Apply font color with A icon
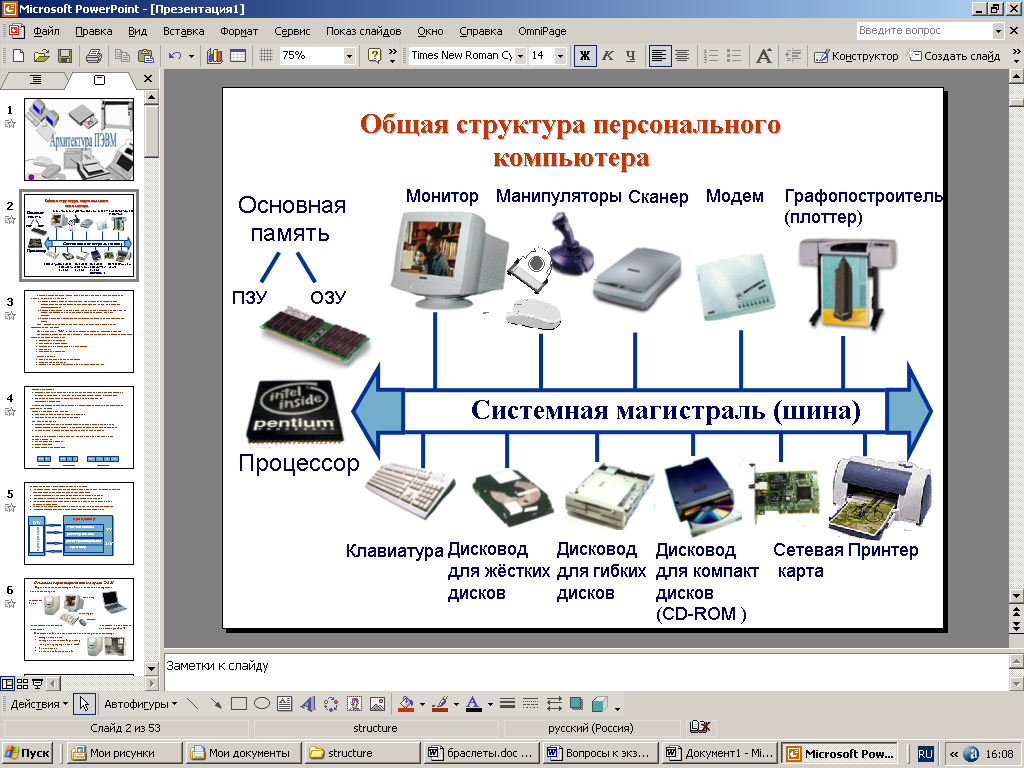This screenshot has height=768, width=1024. 474,703
